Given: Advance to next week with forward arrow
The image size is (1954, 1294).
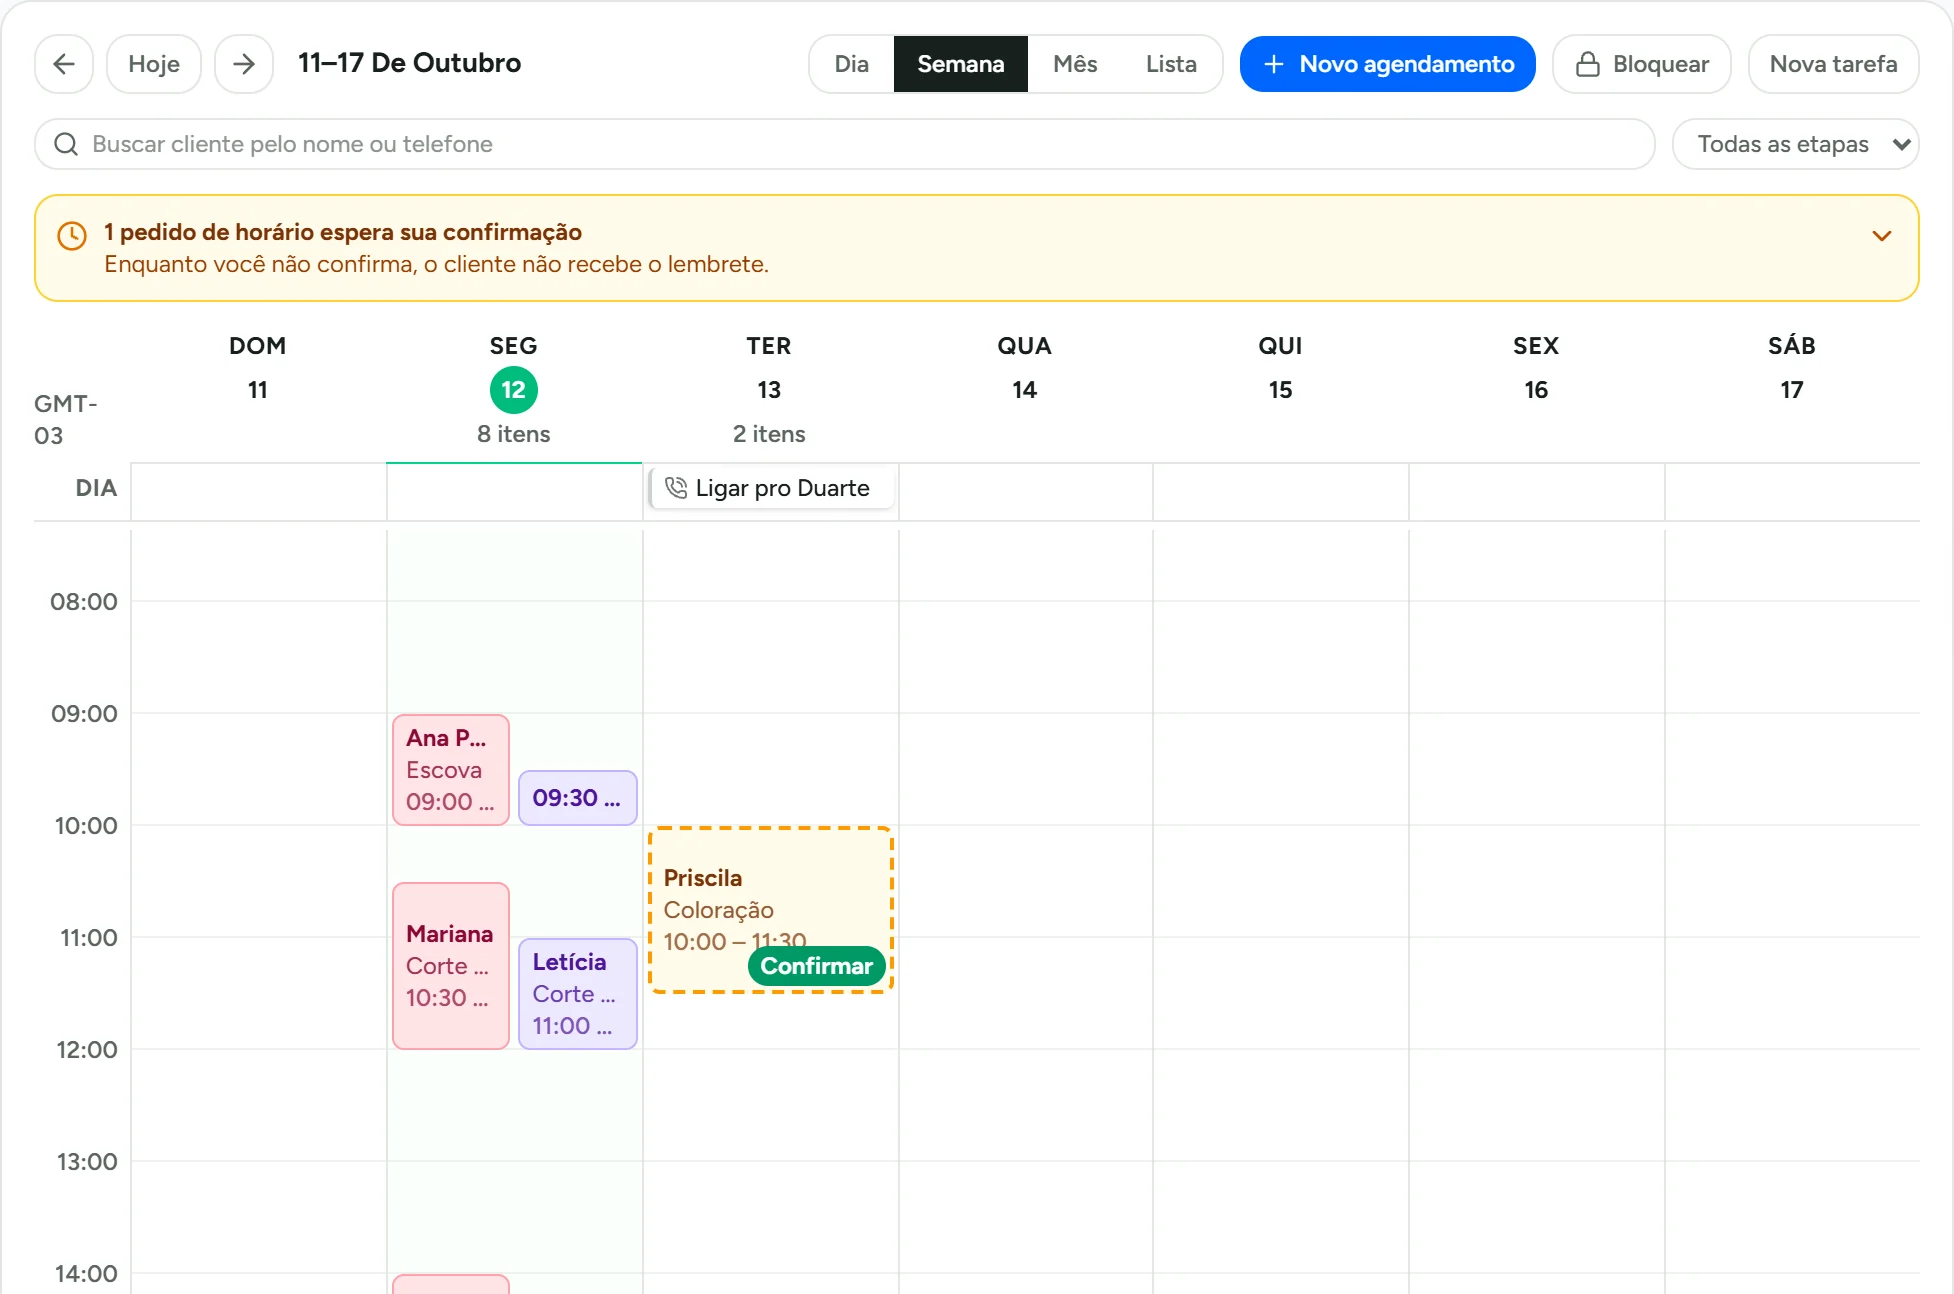Looking at the screenshot, I should click(x=244, y=64).
